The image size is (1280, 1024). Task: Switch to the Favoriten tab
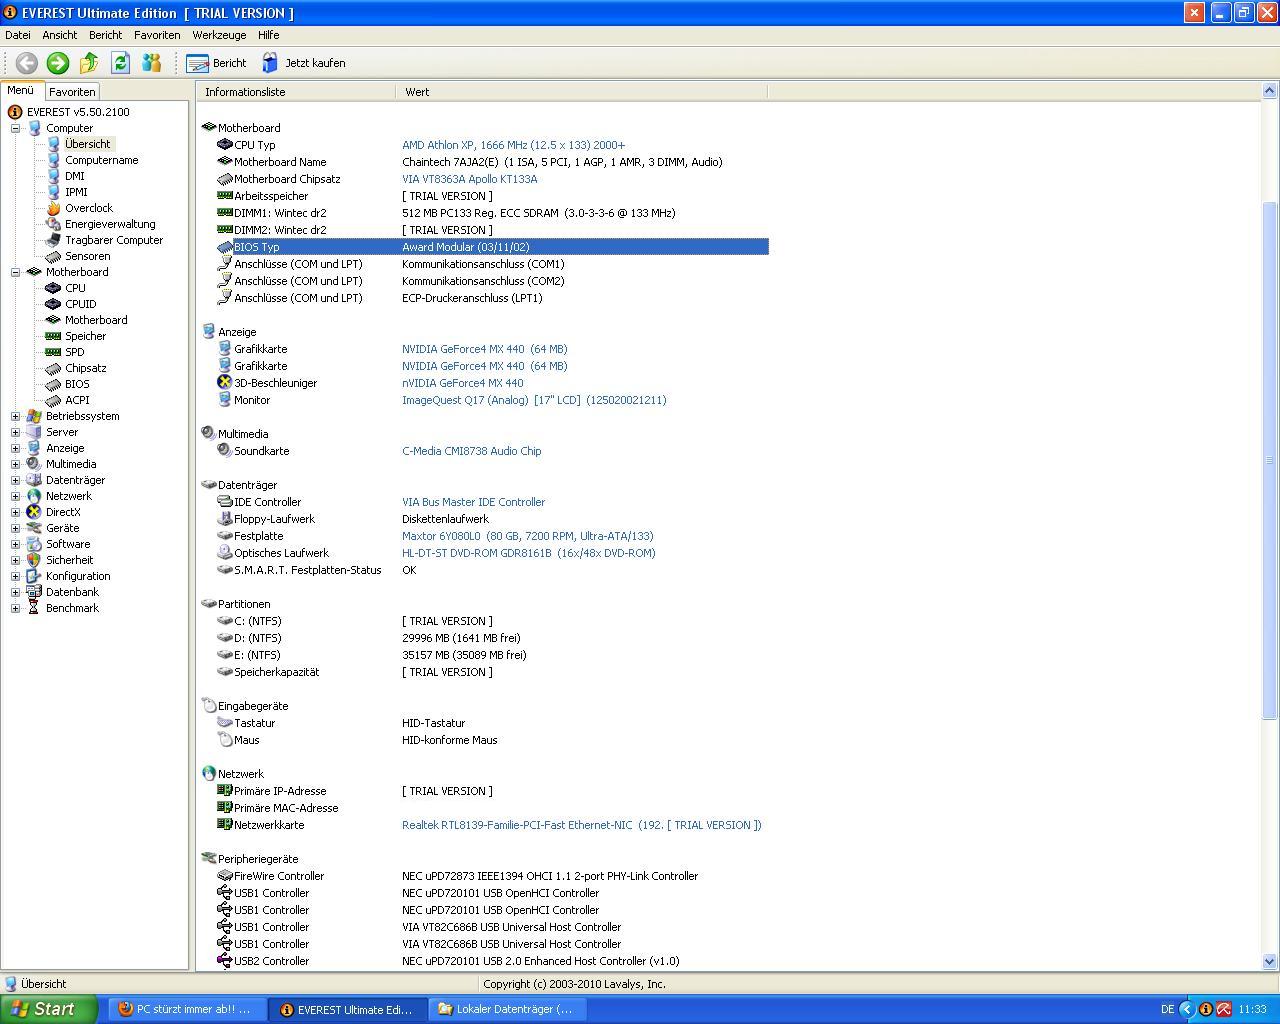[x=72, y=92]
